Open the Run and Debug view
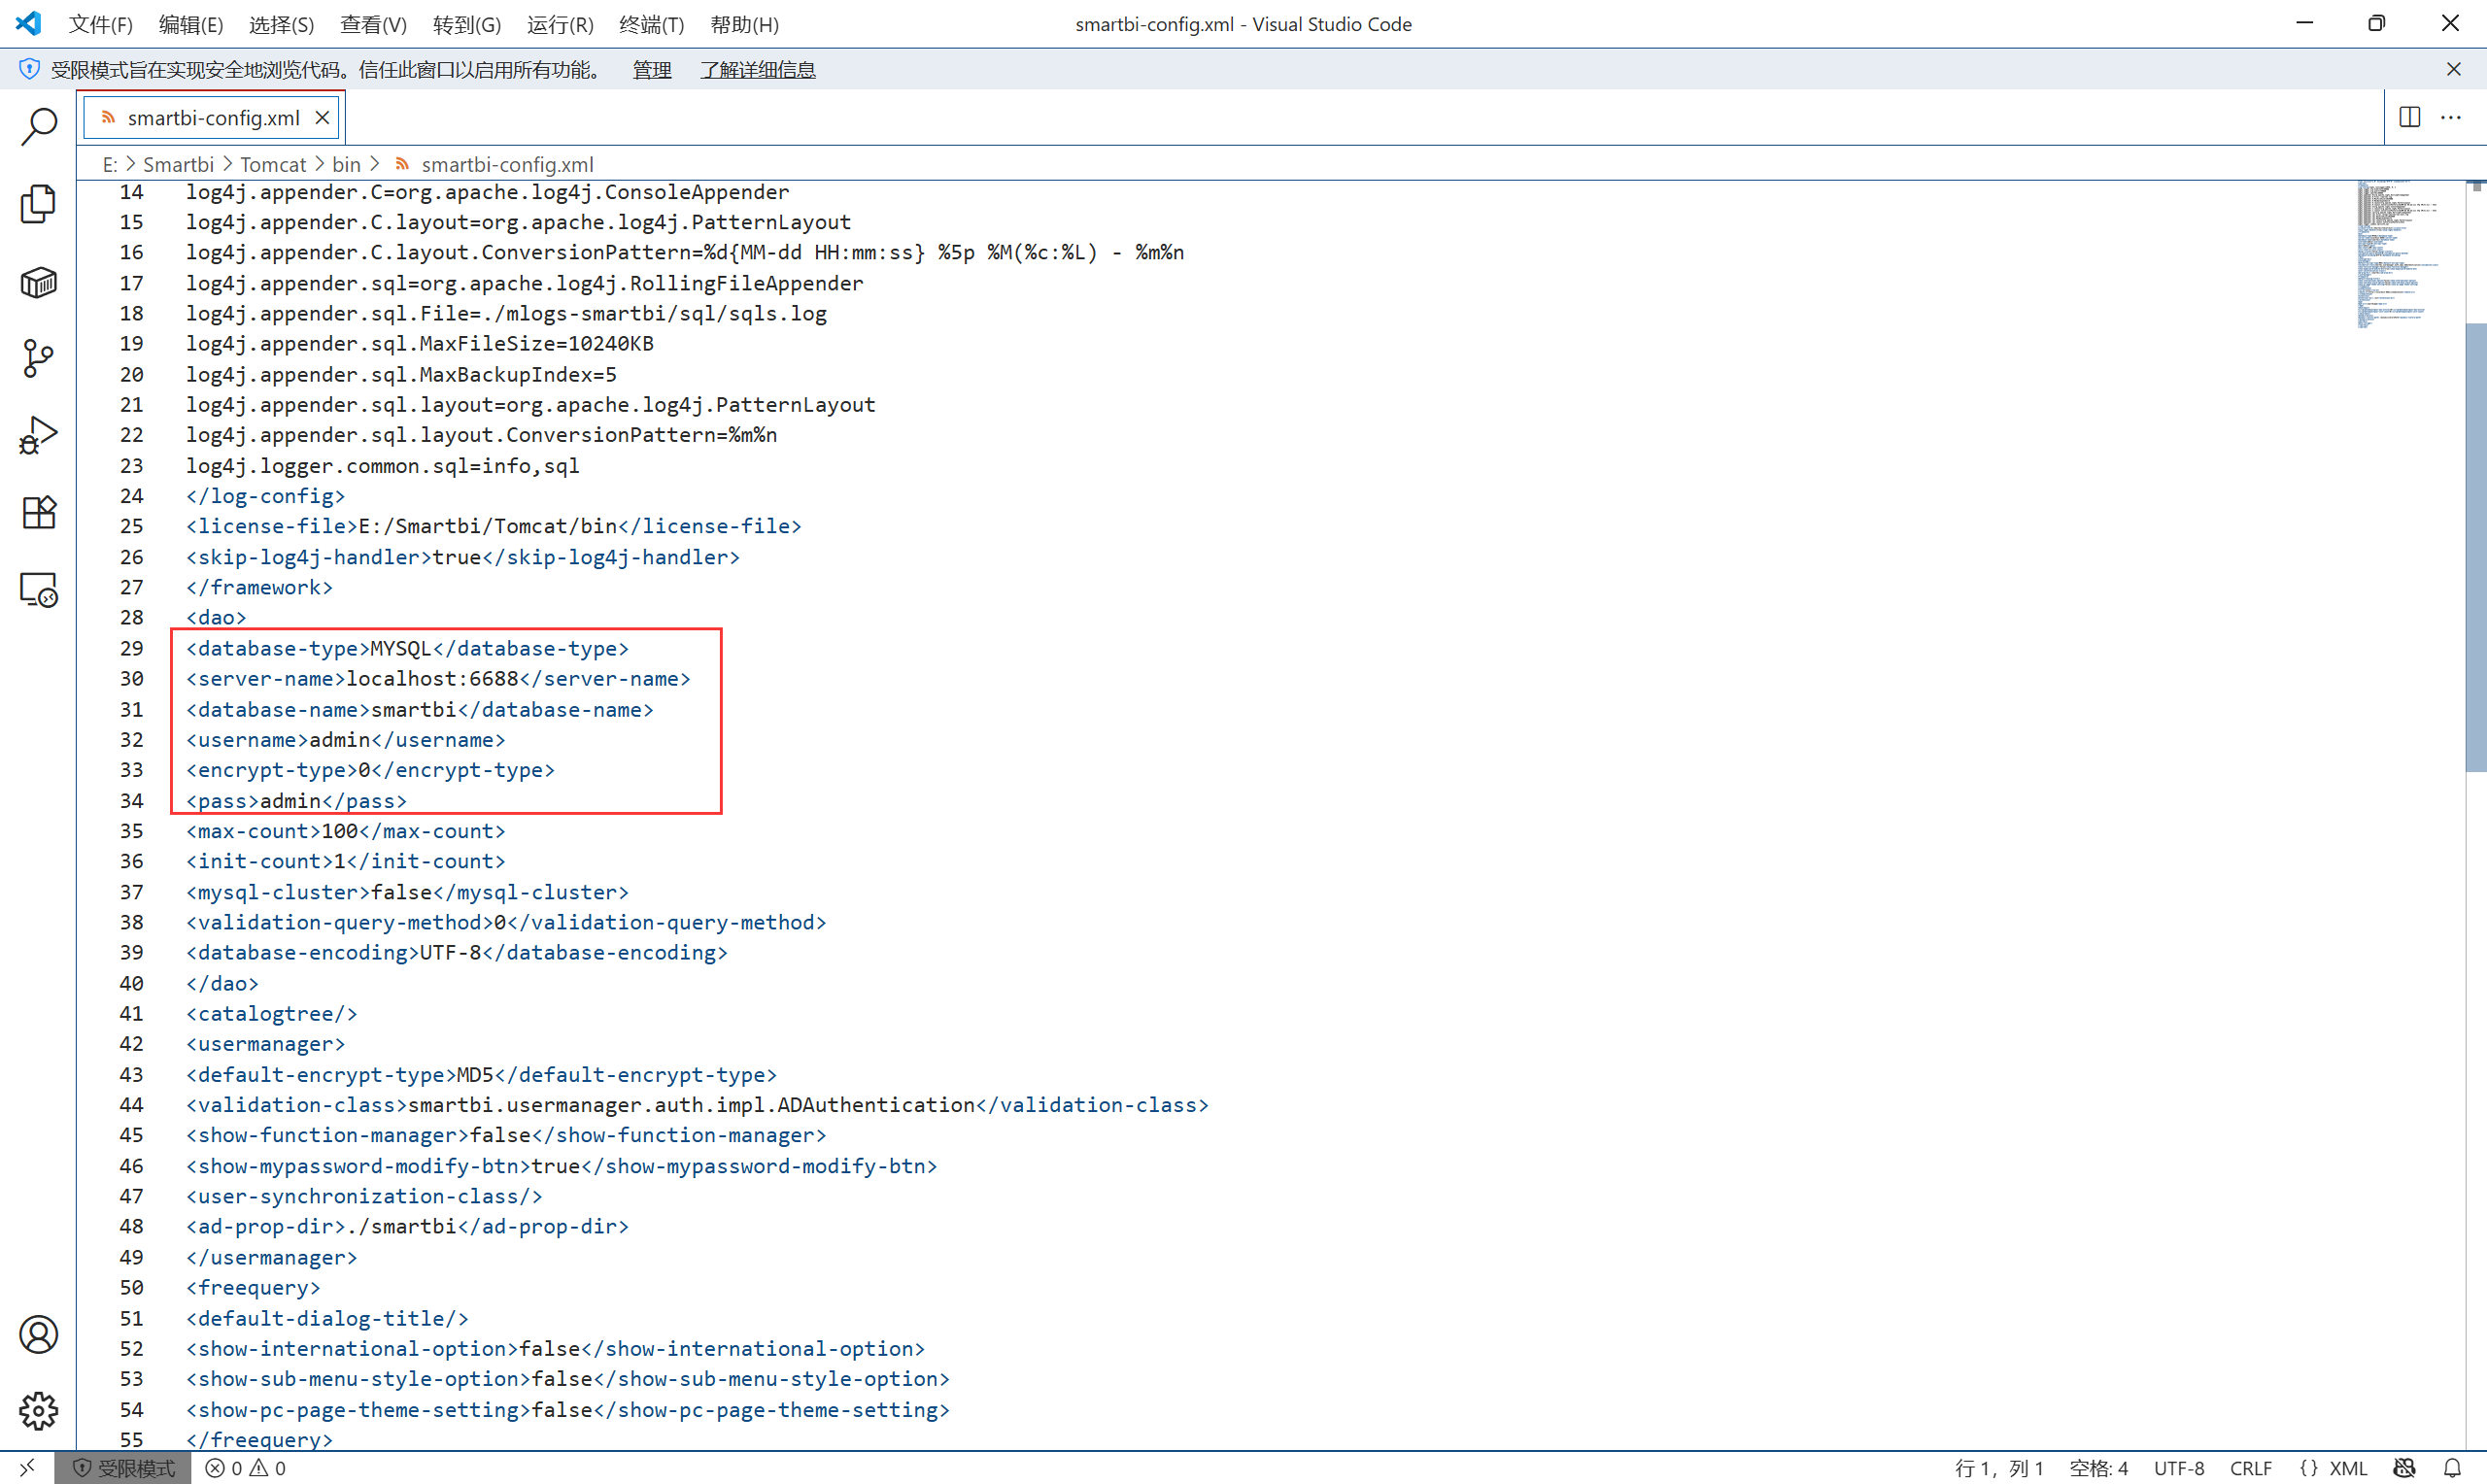This screenshot has height=1484, width=2487. coord(39,435)
